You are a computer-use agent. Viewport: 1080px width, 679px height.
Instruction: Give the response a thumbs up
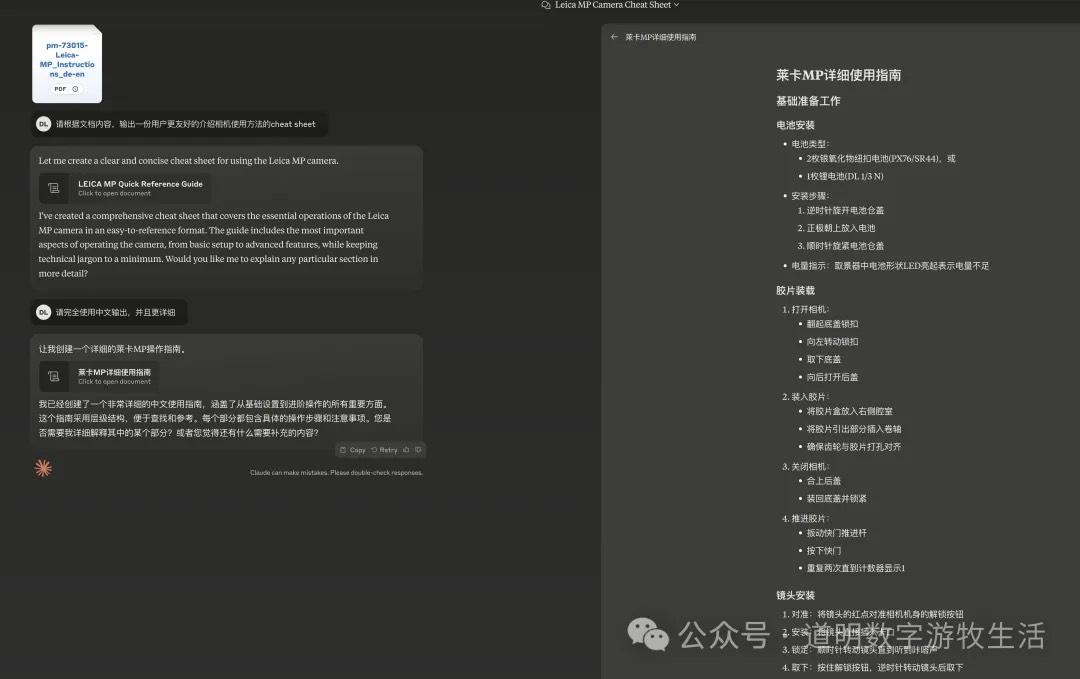point(407,450)
